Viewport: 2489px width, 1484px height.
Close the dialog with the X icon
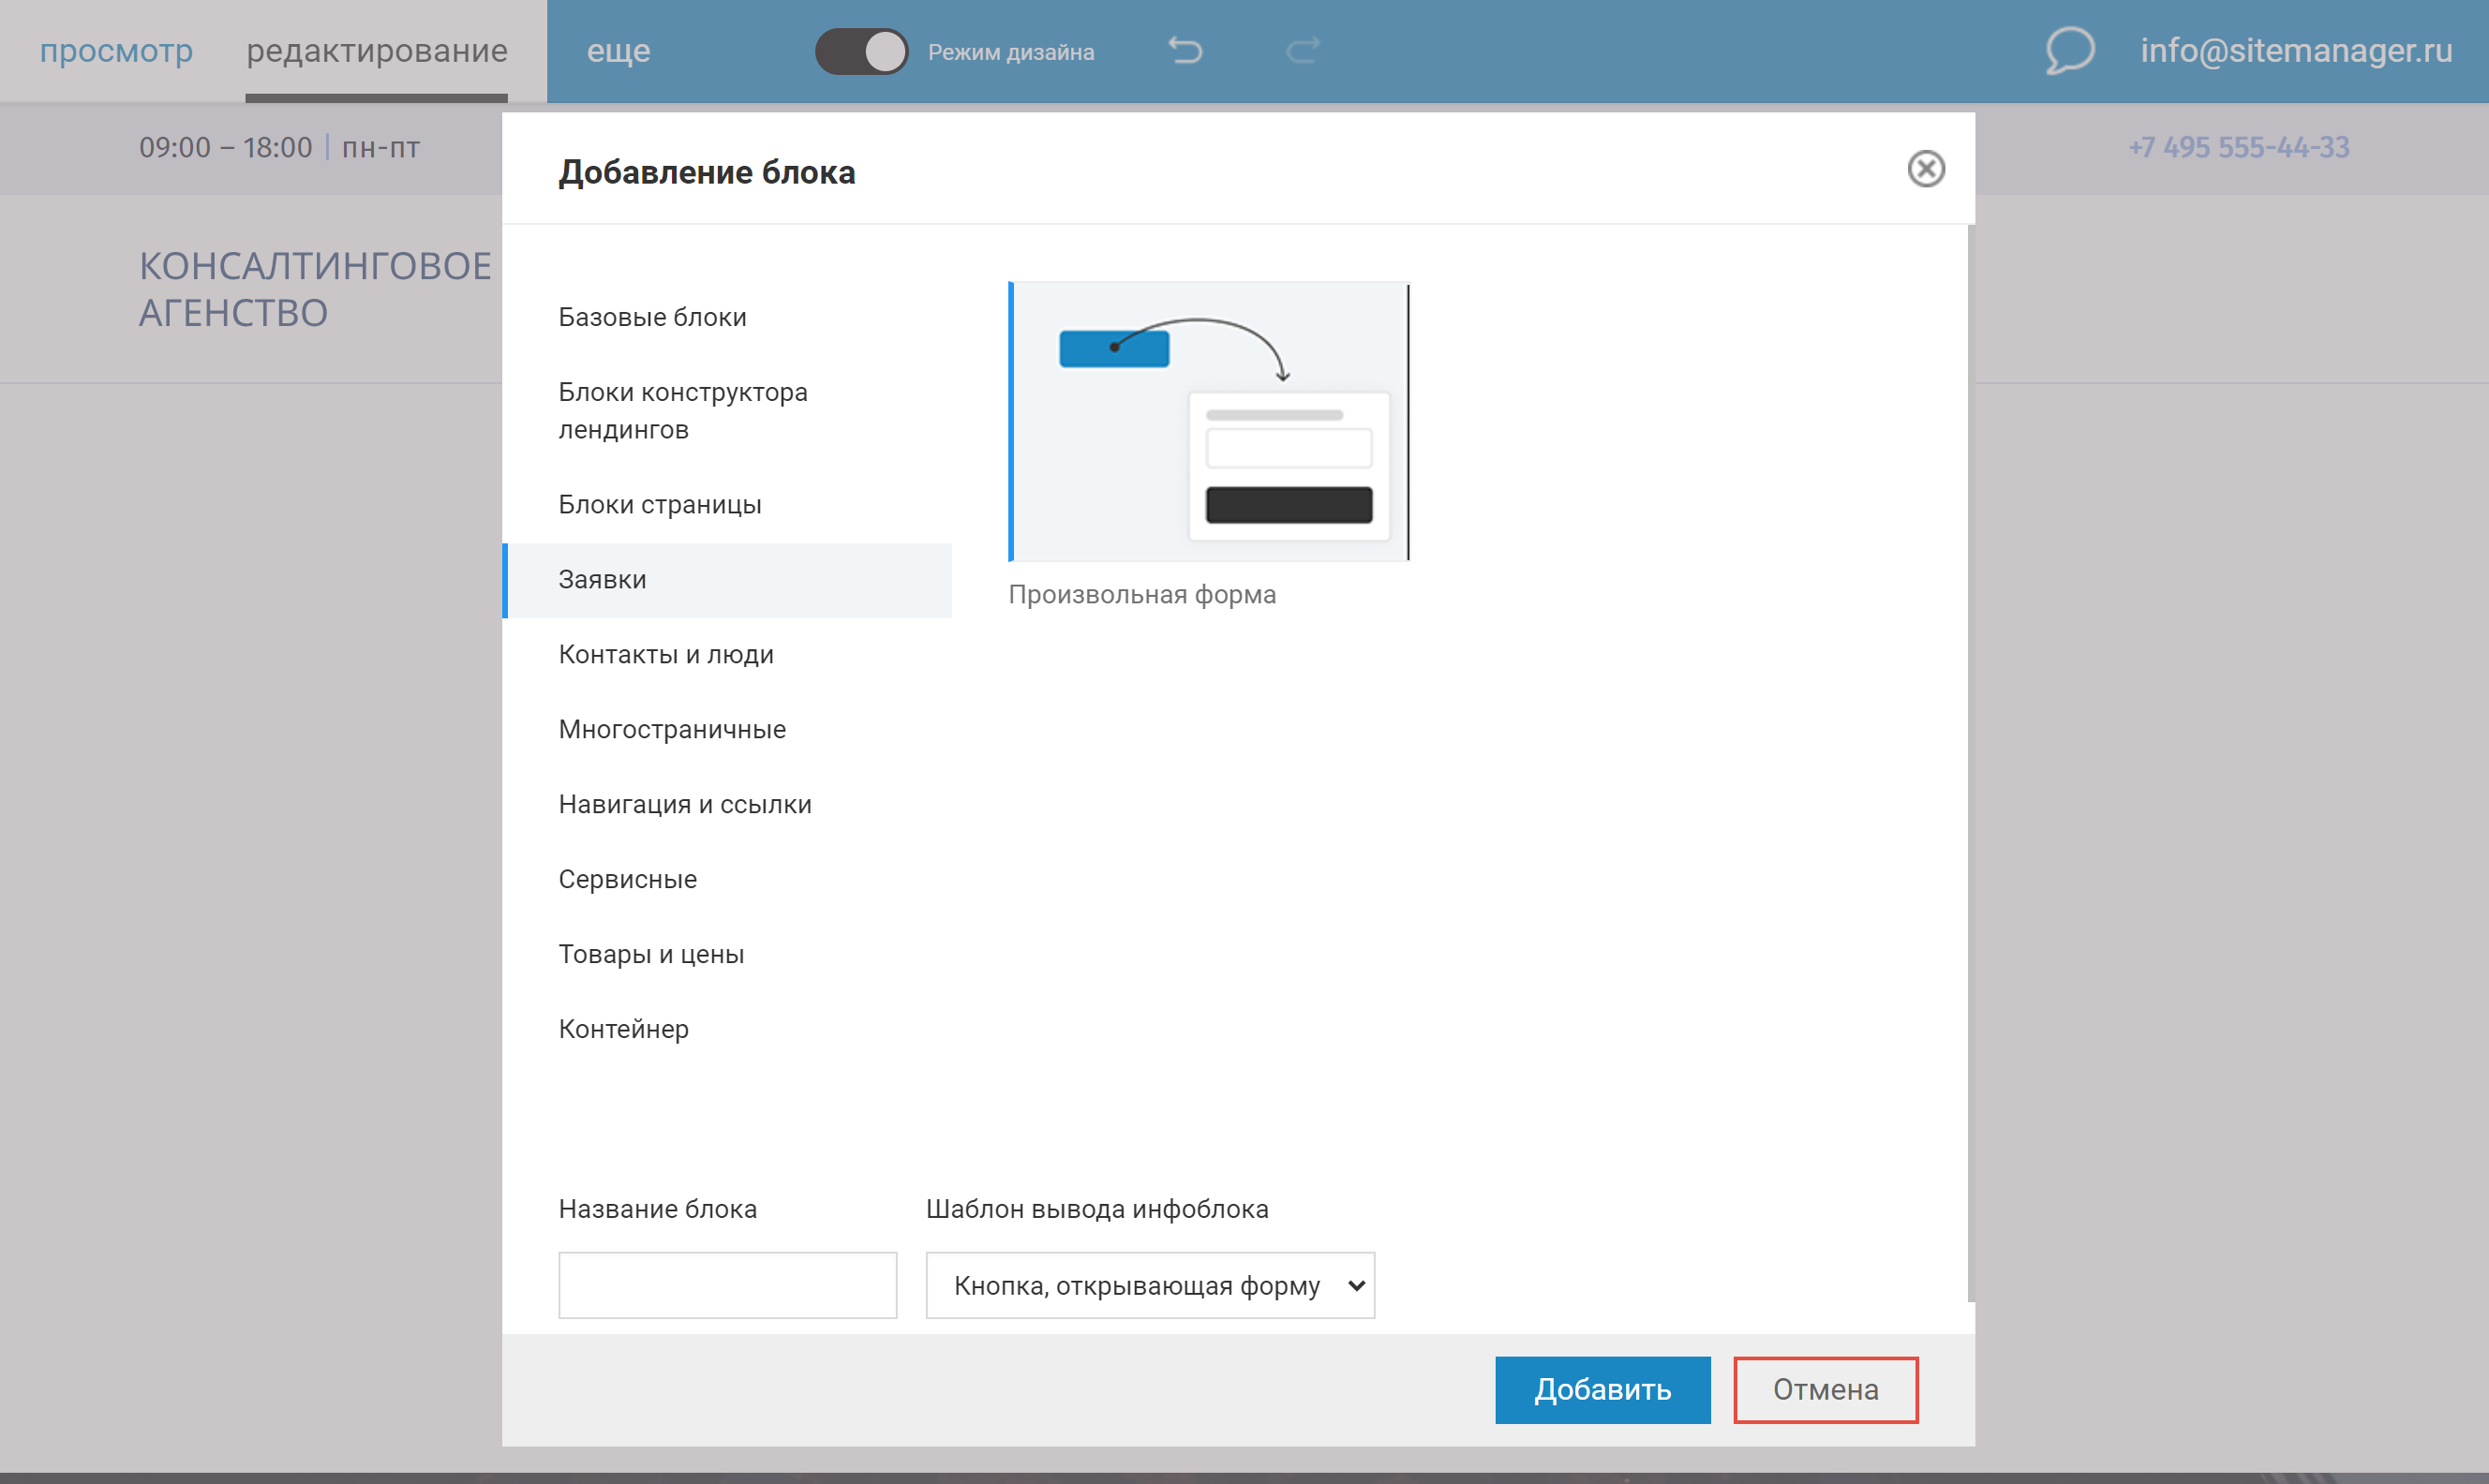coord(1925,169)
